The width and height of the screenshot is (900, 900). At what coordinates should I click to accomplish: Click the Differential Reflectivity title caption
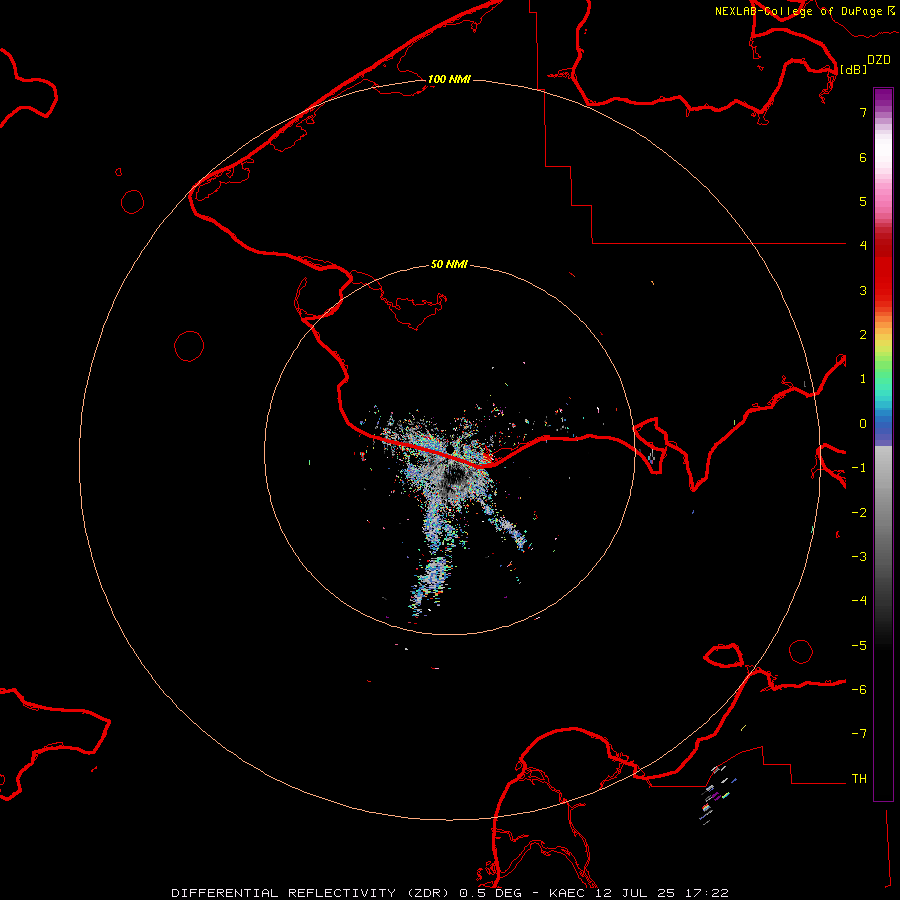coord(449,893)
